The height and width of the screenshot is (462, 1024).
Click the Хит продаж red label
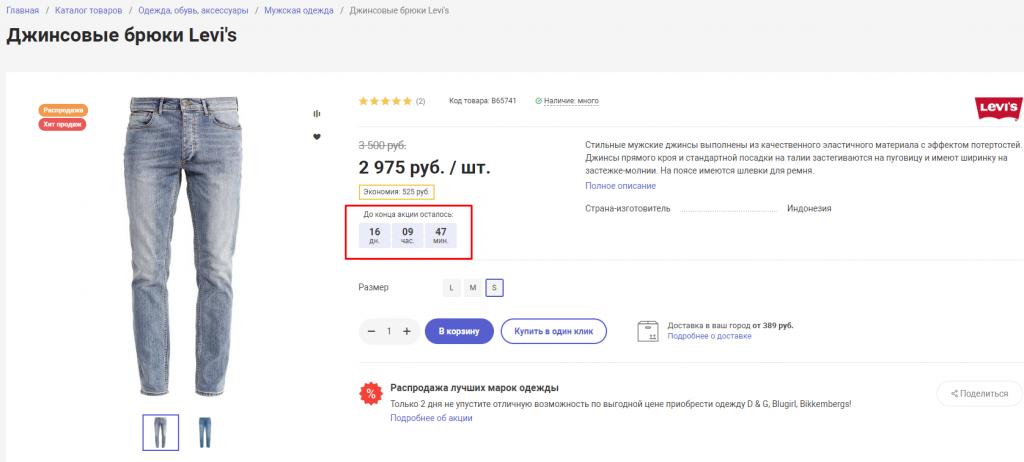pyautogui.click(x=62, y=125)
